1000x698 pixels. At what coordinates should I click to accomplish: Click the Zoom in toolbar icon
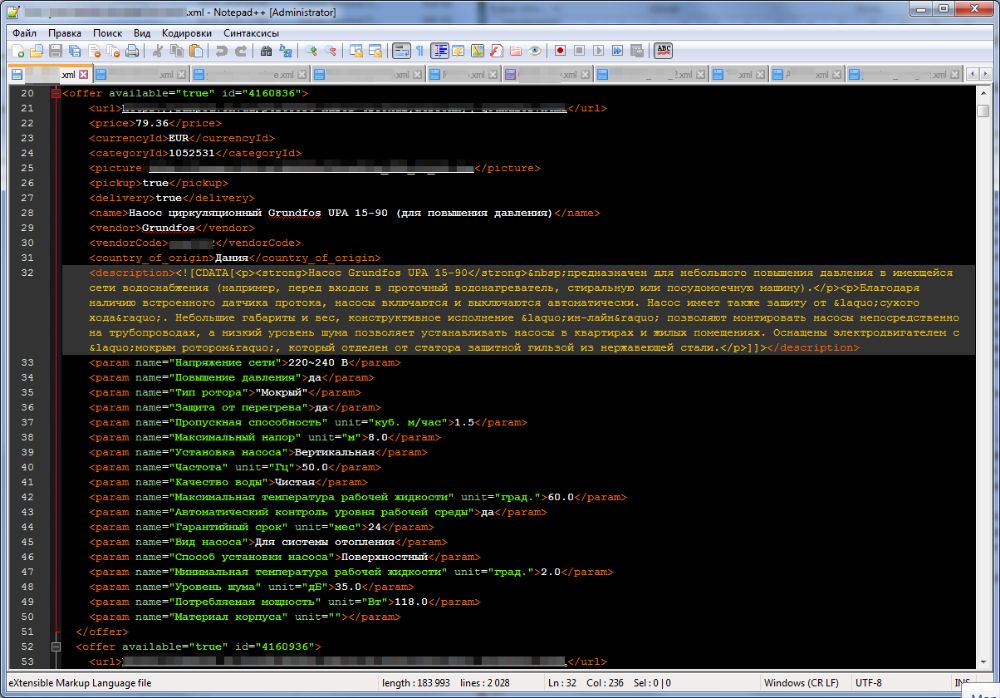(312, 50)
